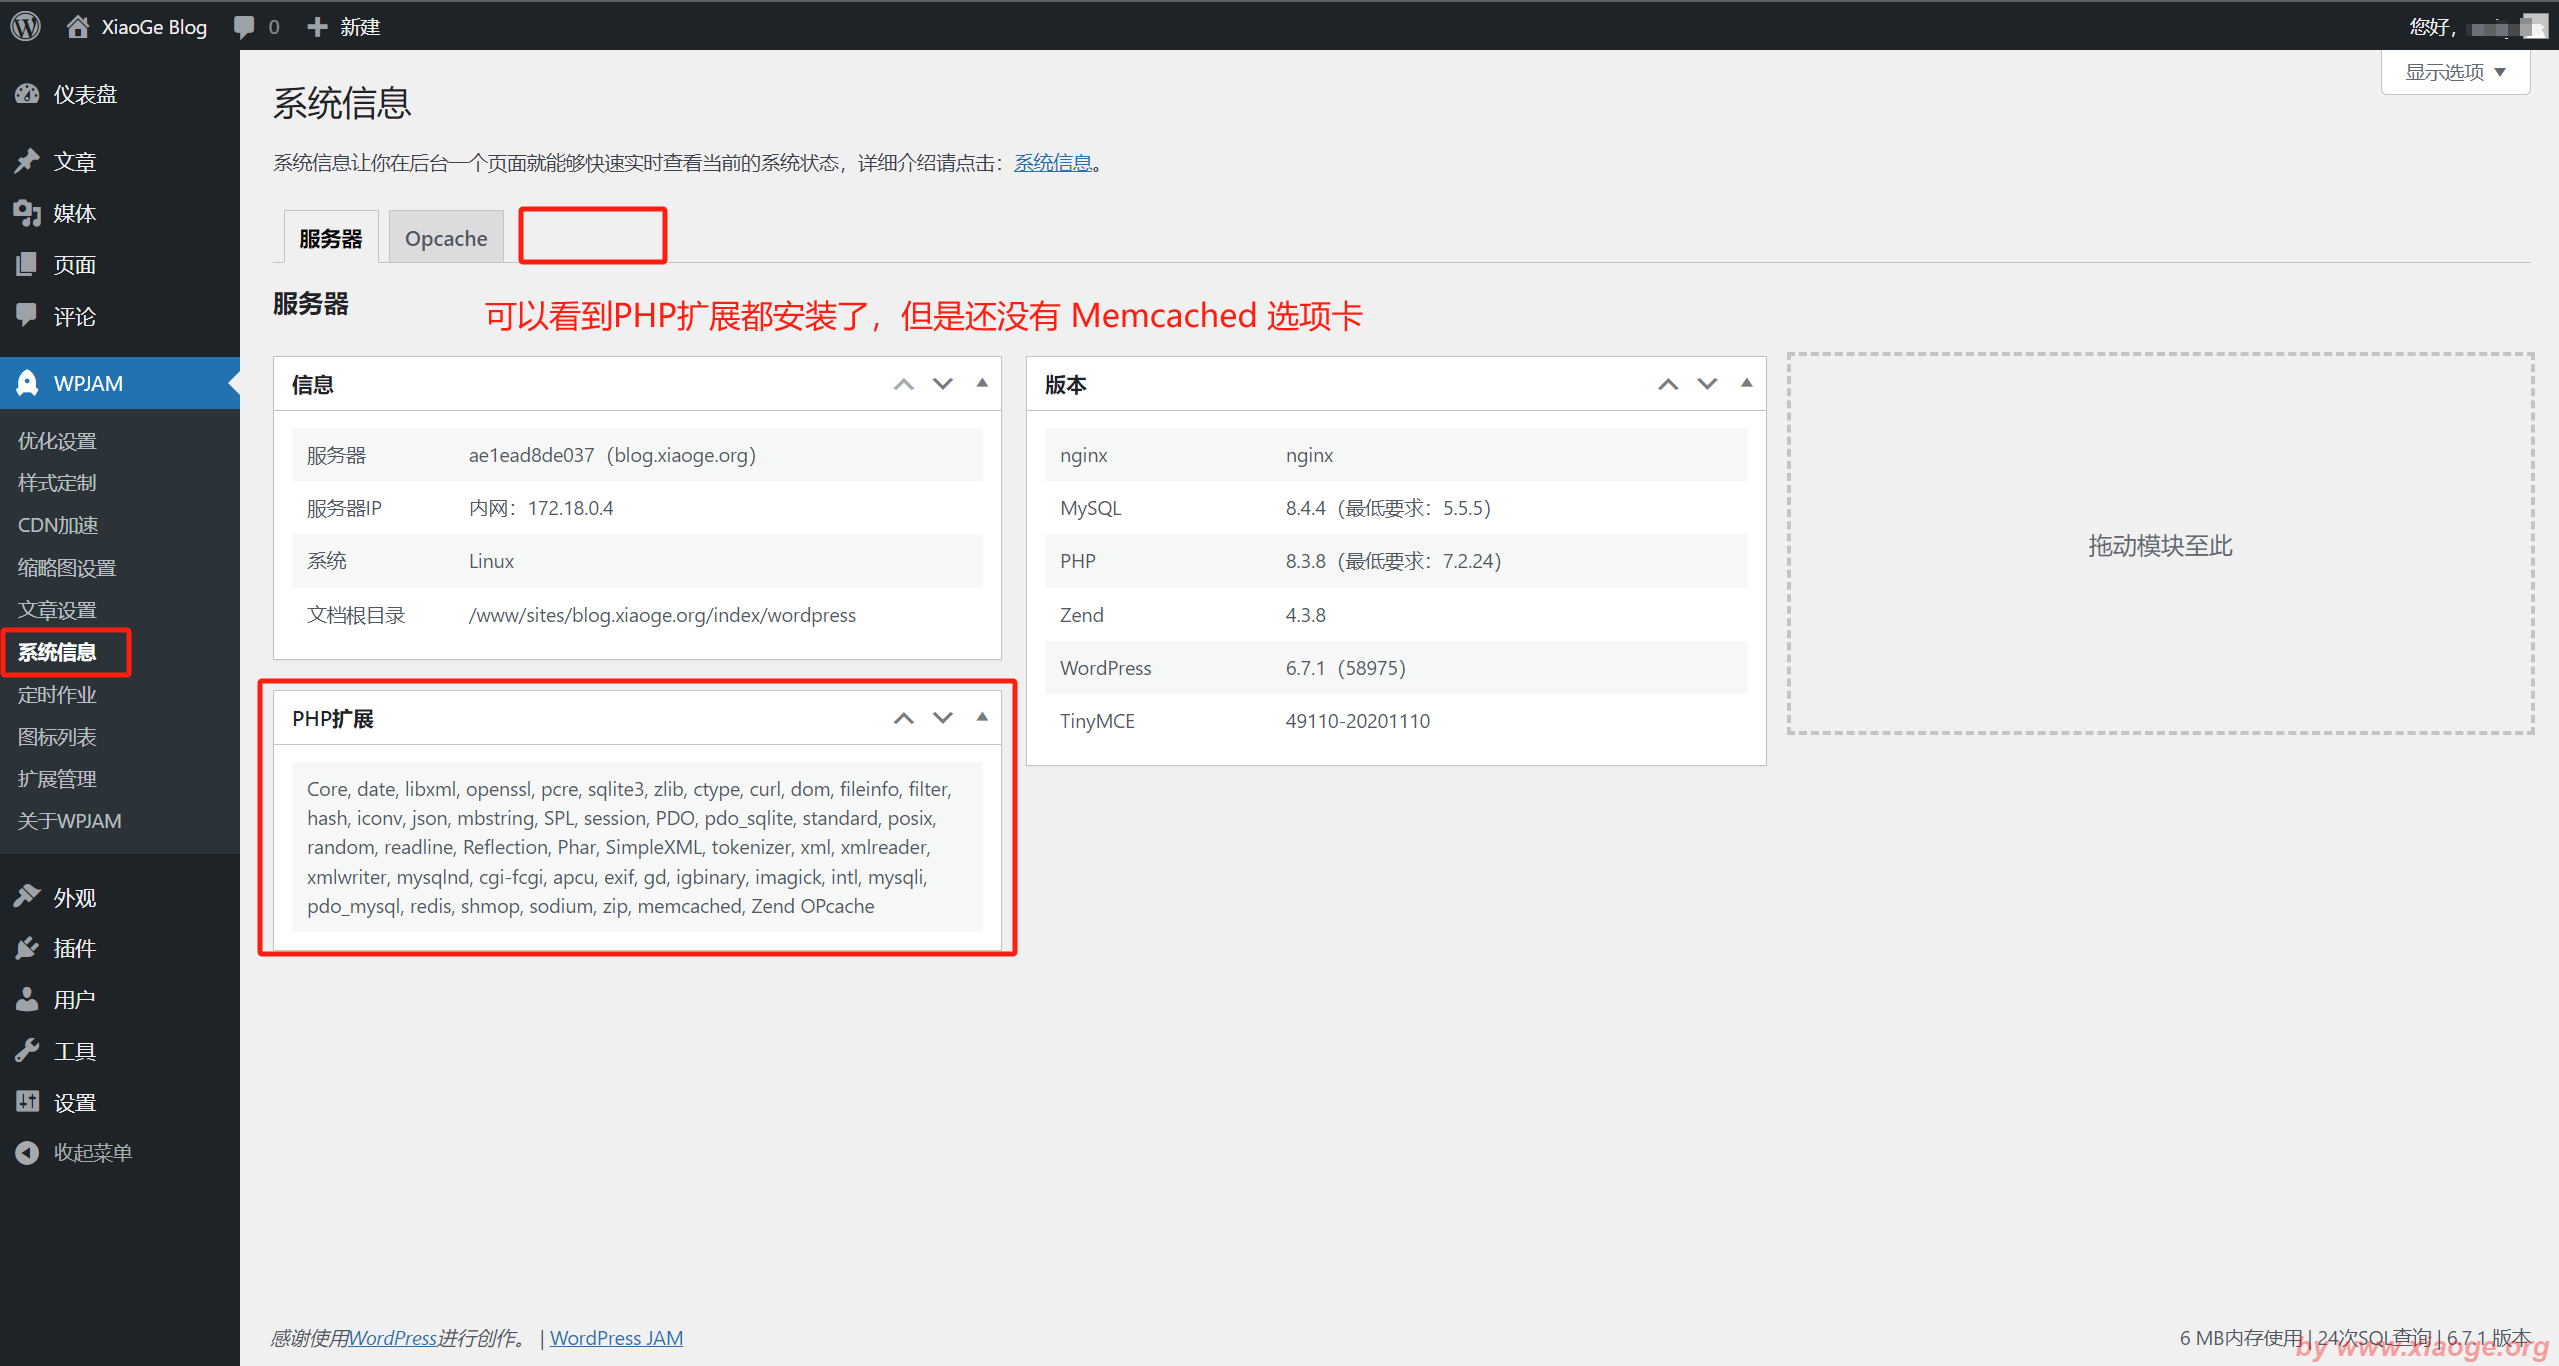2559x1366 pixels.
Task: Toggle the PHP扩展 panel collapse triangle
Action: click(x=982, y=717)
